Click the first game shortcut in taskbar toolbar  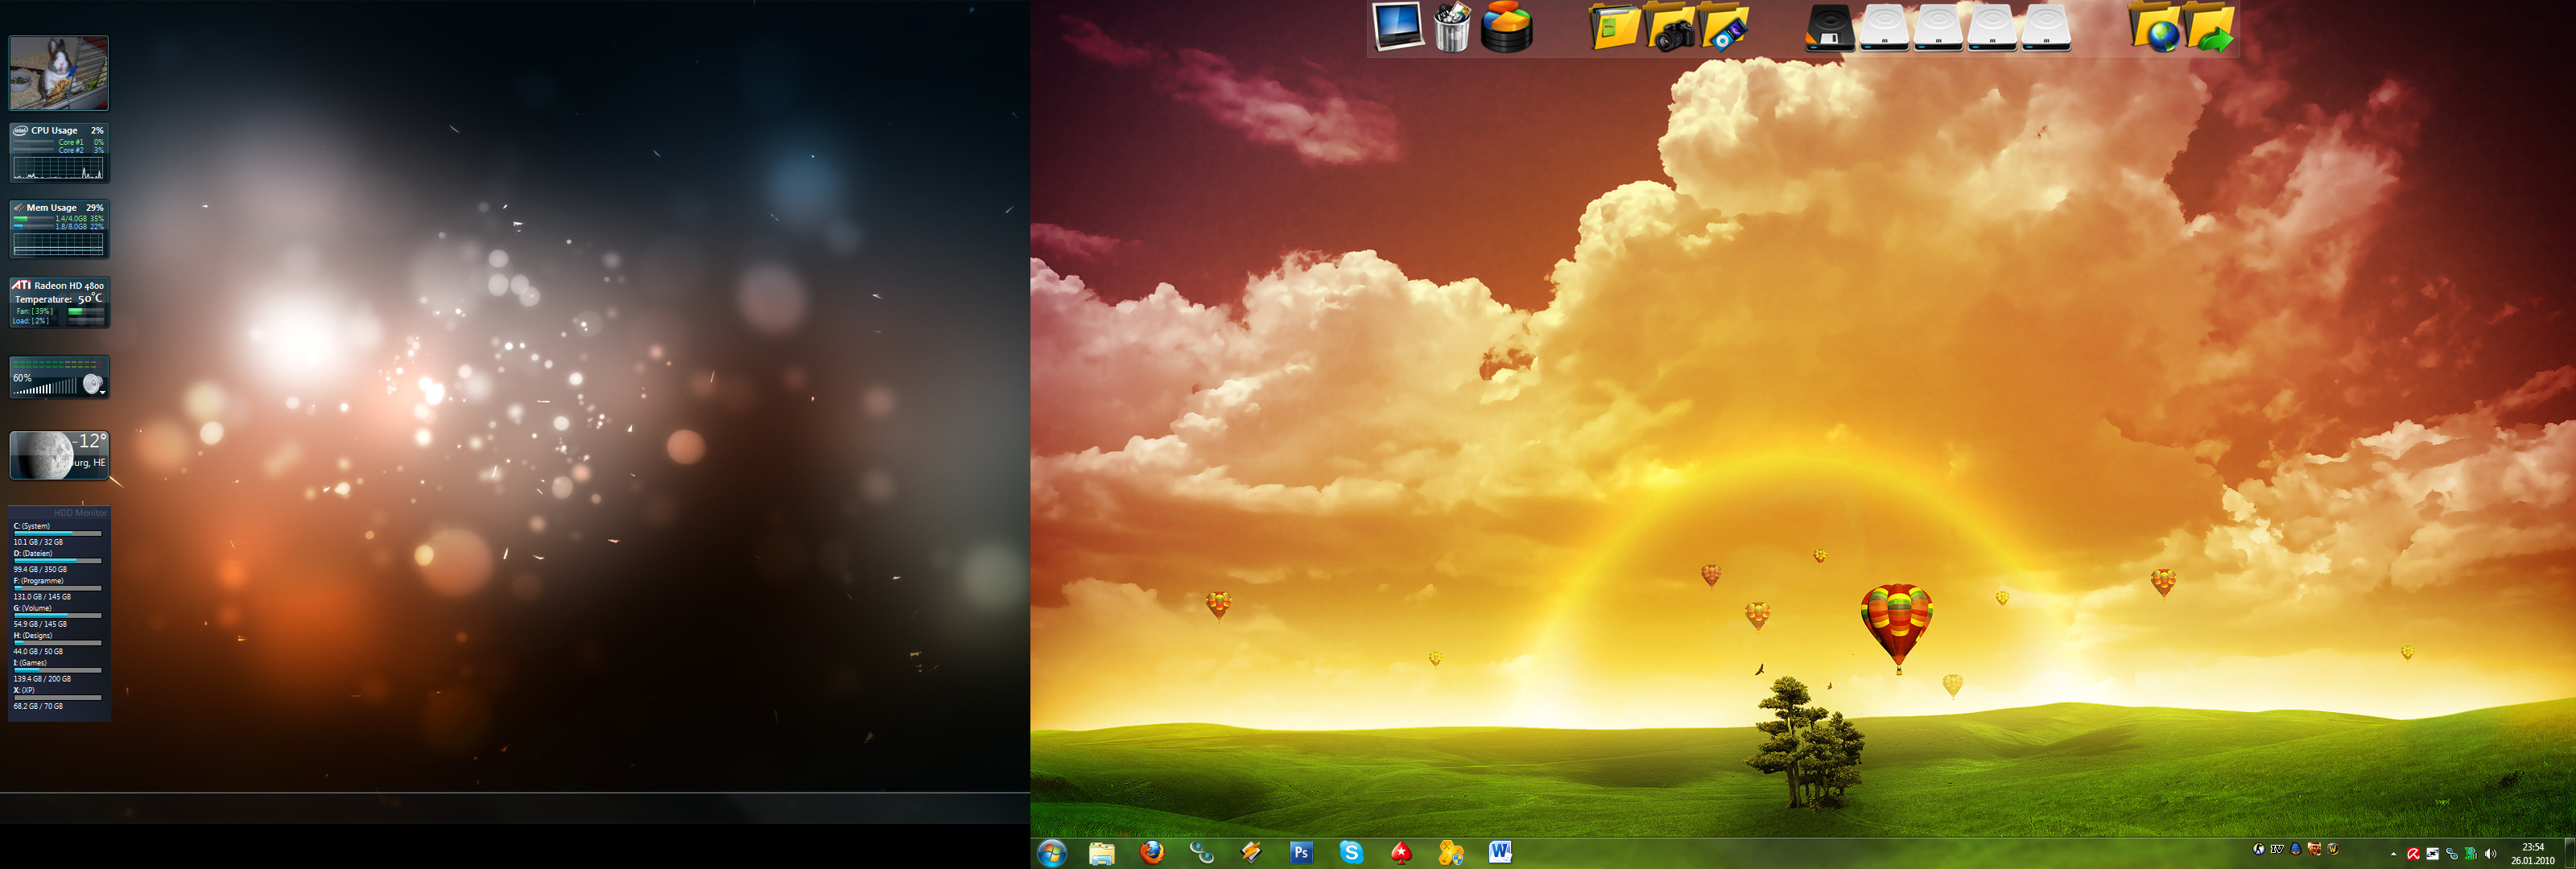[x=2259, y=849]
